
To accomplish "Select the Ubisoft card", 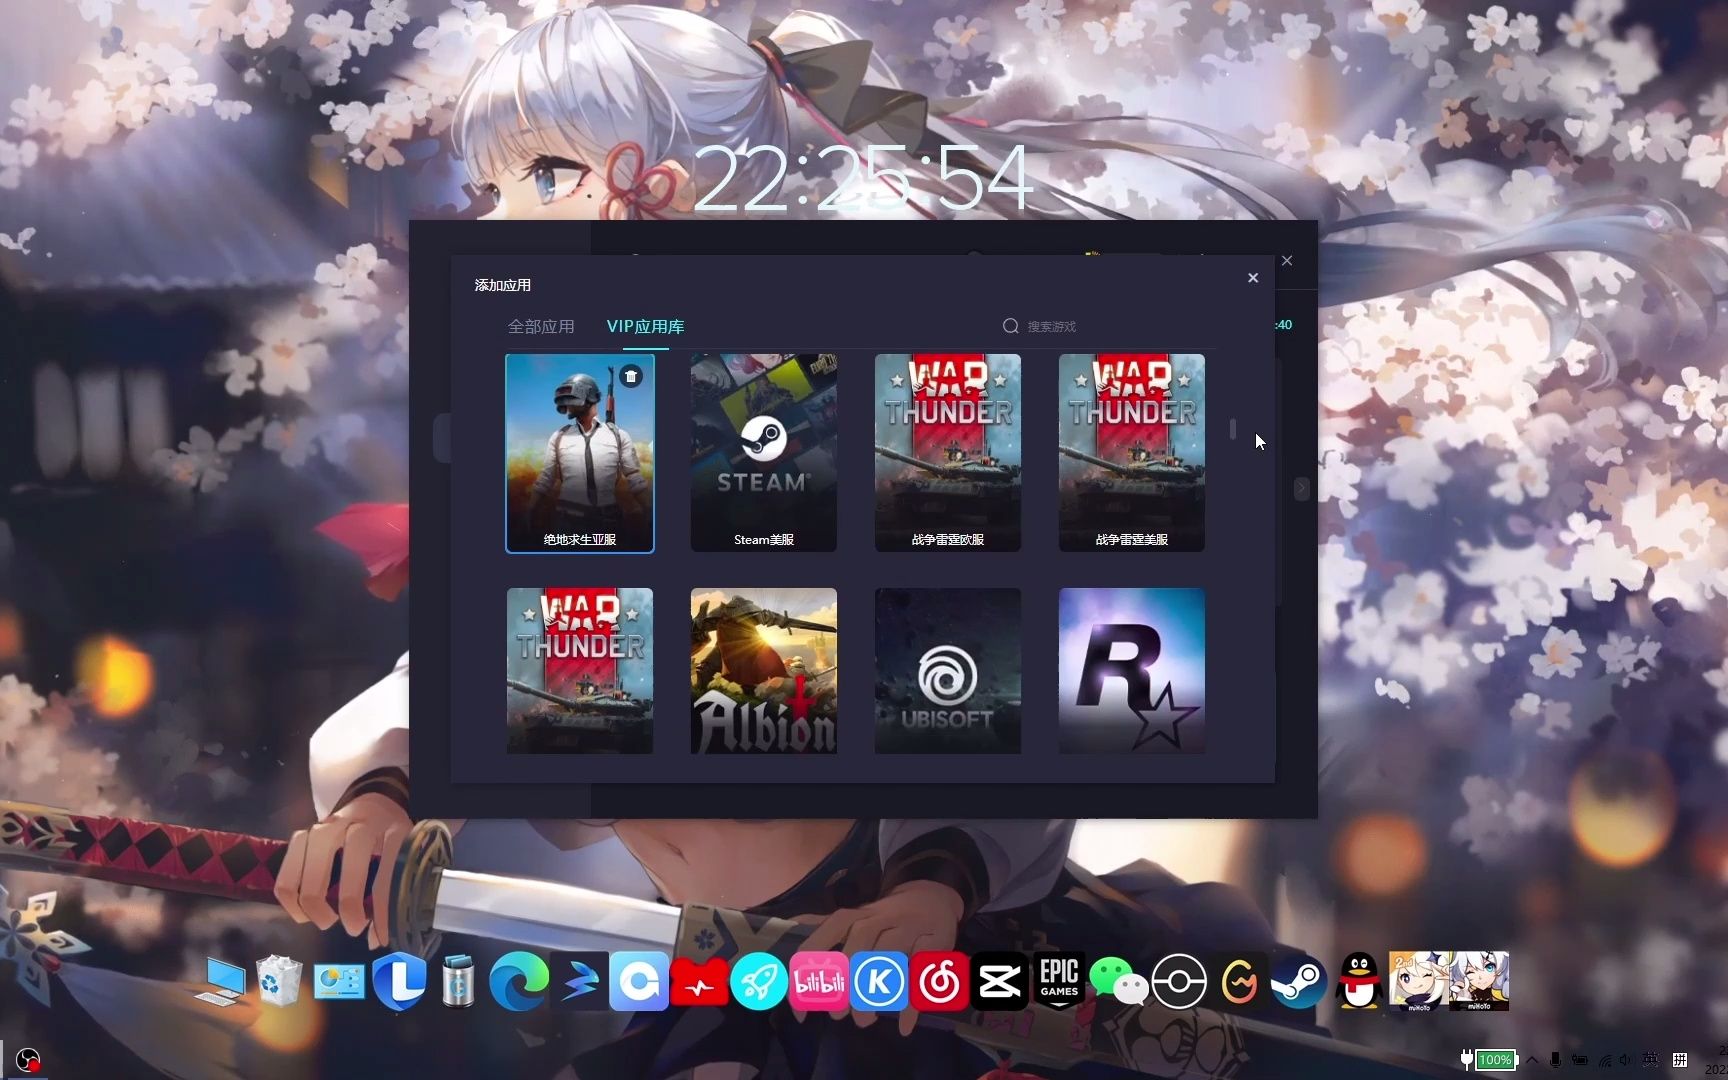I will pos(948,670).
